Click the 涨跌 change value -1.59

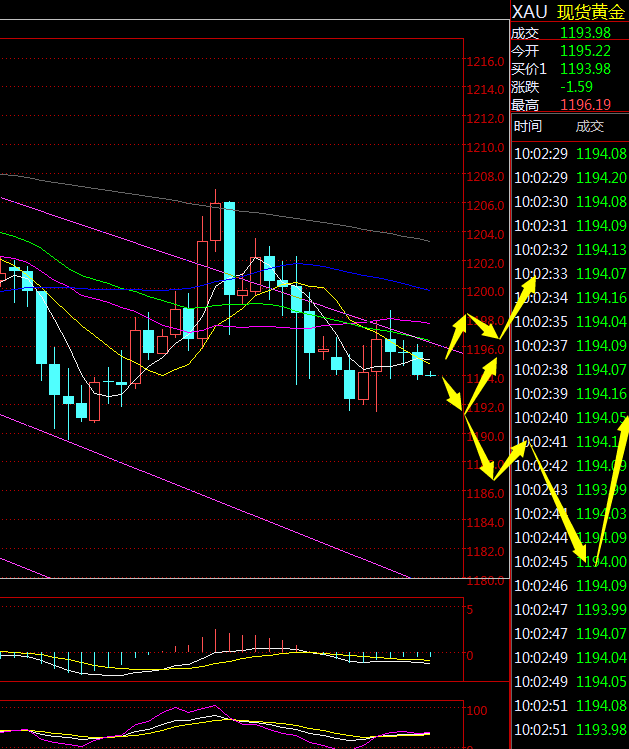[576, 87]
